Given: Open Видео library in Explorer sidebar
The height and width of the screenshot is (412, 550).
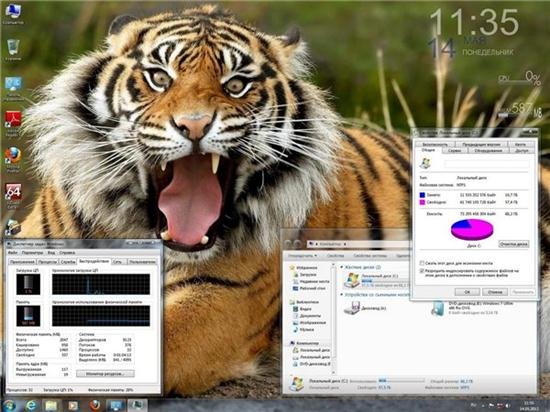Looking at the screenshot, I should [302, 309].
